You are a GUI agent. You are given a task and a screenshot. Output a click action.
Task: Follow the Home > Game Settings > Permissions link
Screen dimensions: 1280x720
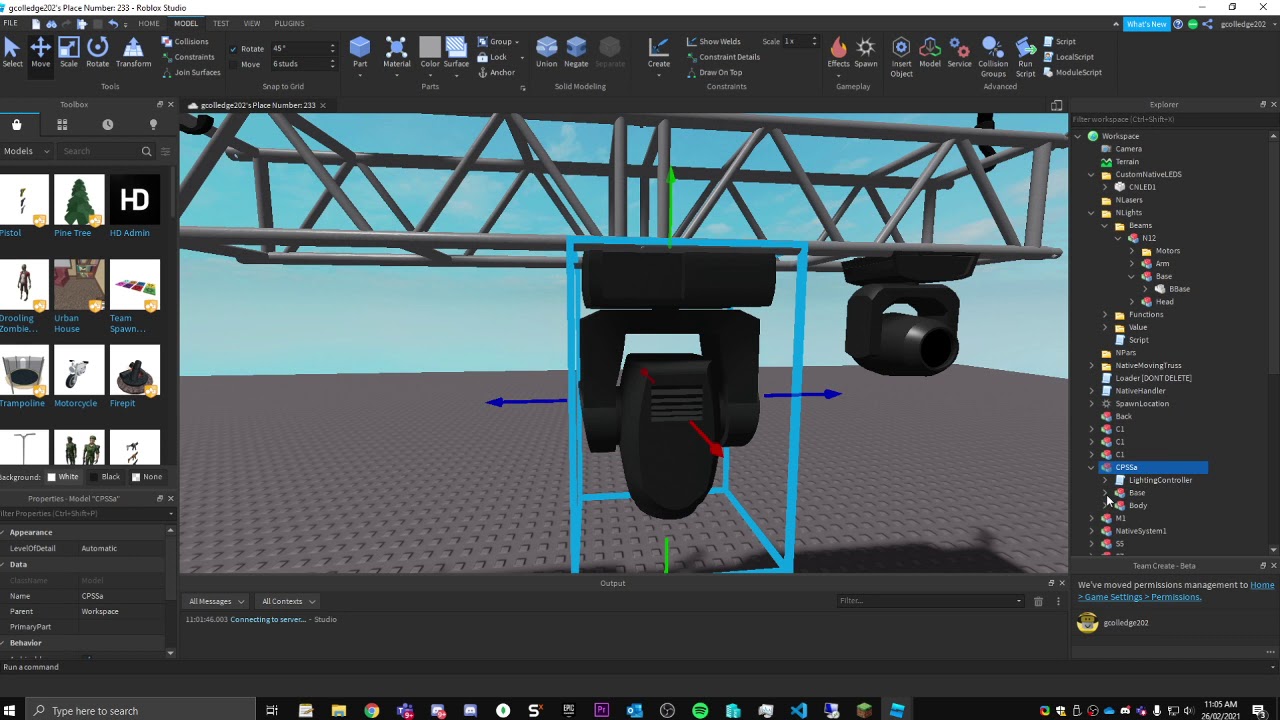click(x=1176, y=591)
